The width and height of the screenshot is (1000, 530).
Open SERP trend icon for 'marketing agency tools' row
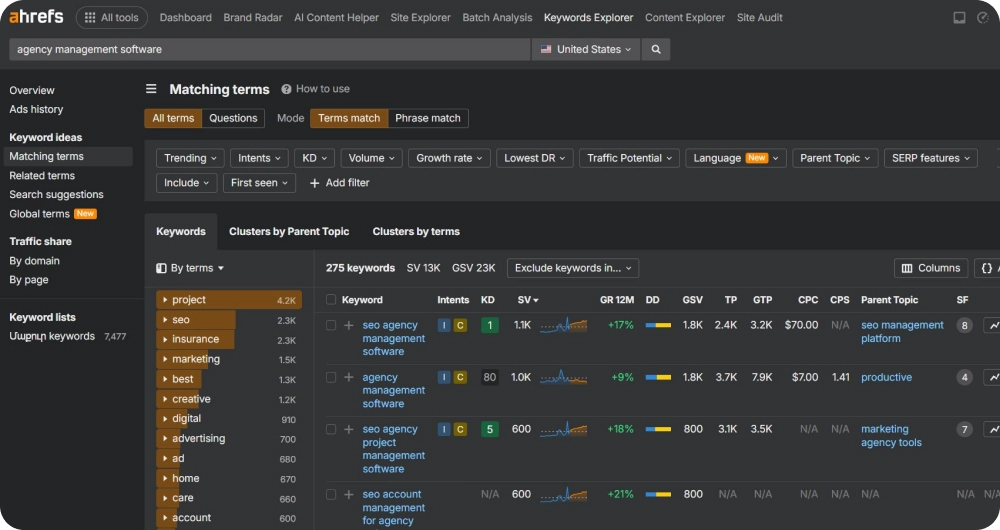(x=992, y=429)
